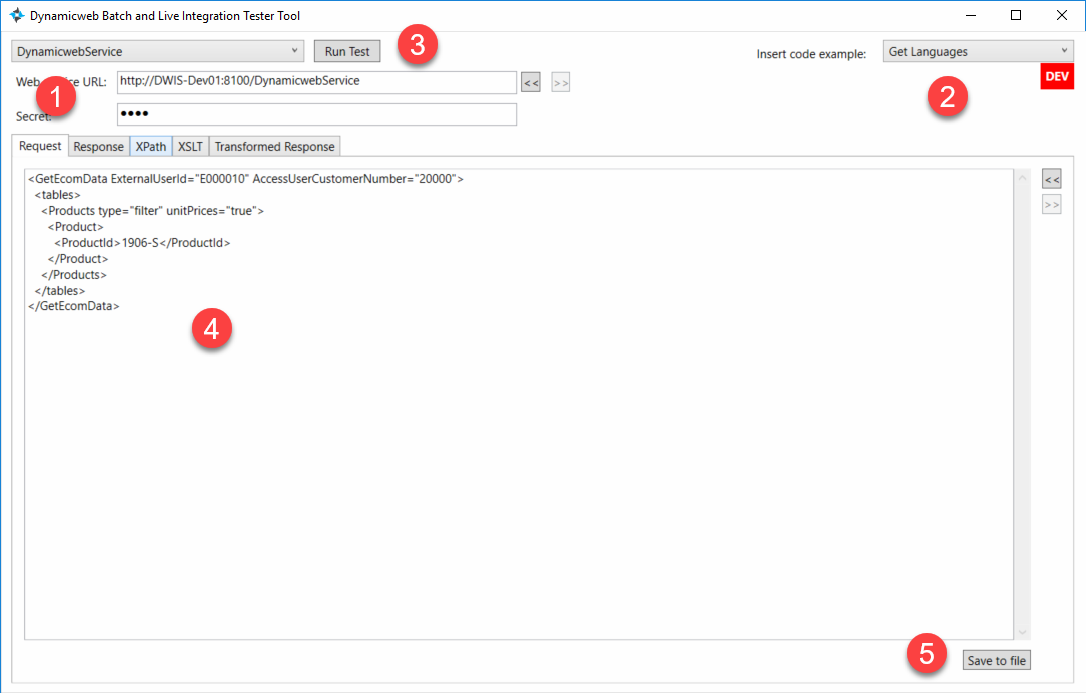Viewport: 1086px width, 693px height.
Task: Open the XPath tab
Action: coord(151,147)
